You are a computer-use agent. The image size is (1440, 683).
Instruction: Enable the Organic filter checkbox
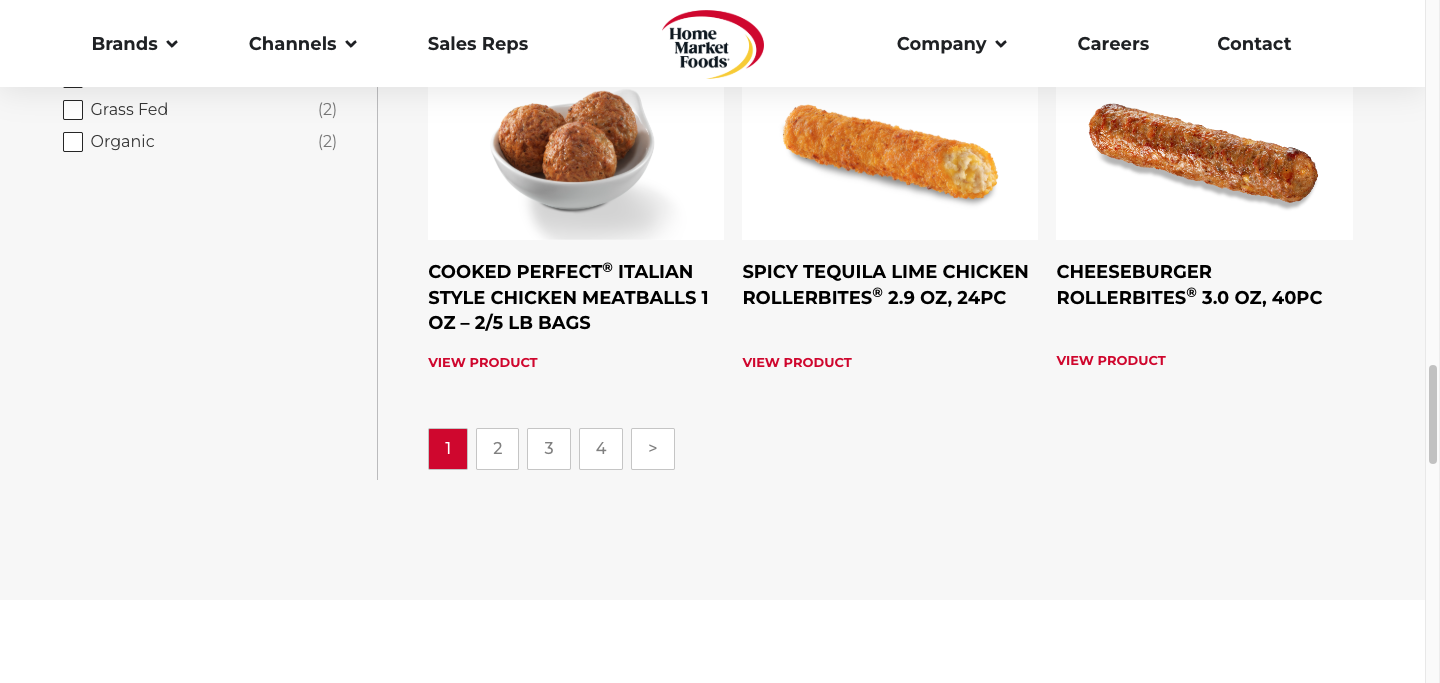pos(73,142)
